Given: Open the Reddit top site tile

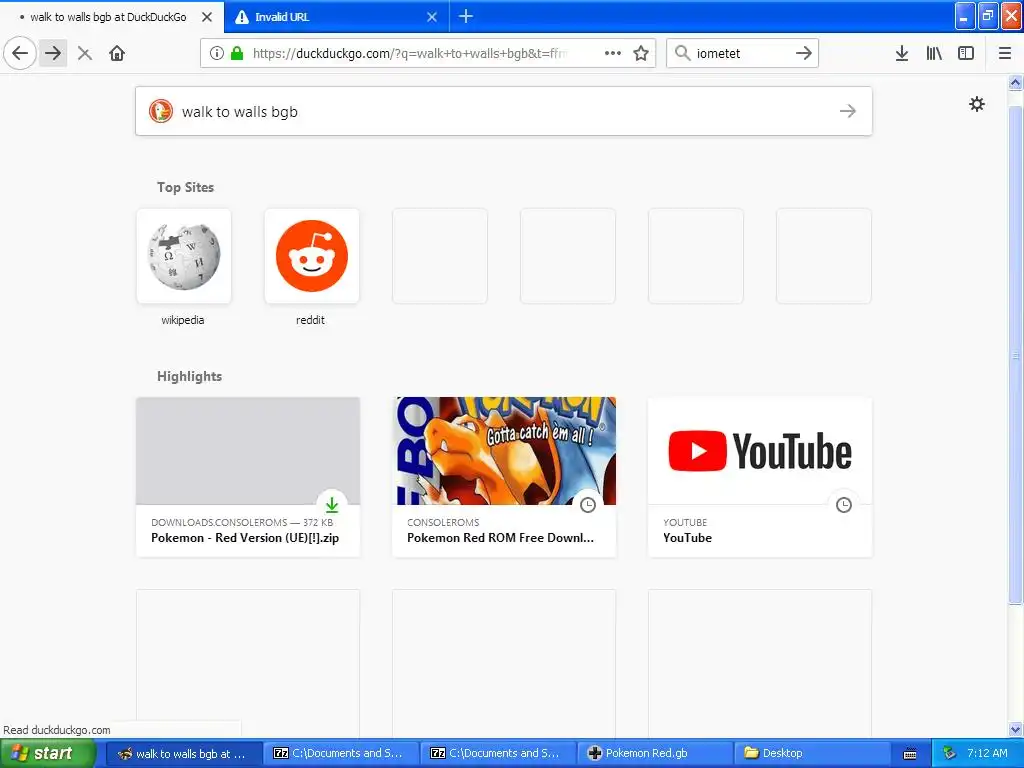Looking at the screenshot, I should click(312, 256).
